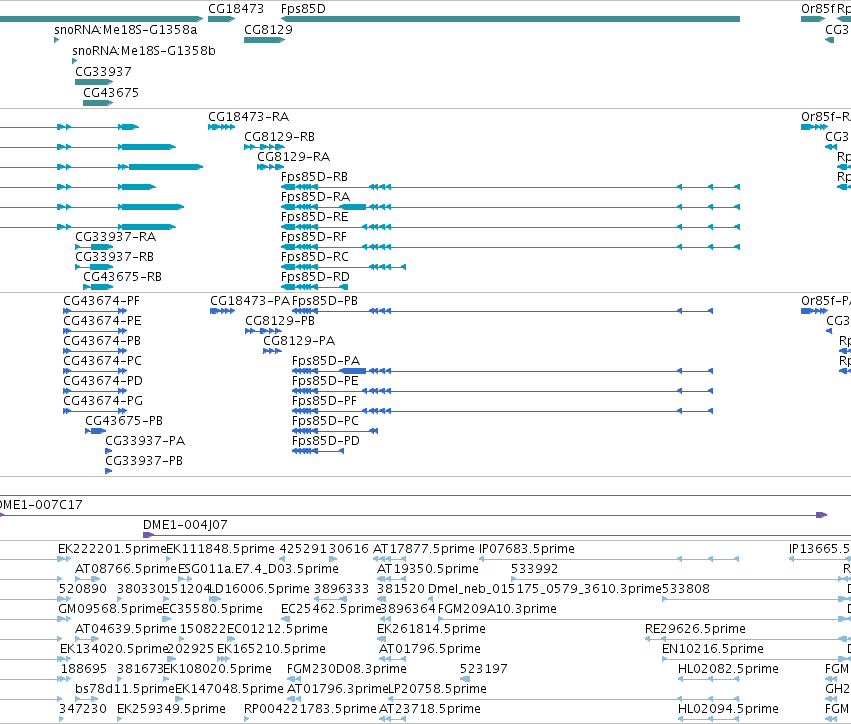Open EST HL02082.5prime

(728, 669)
